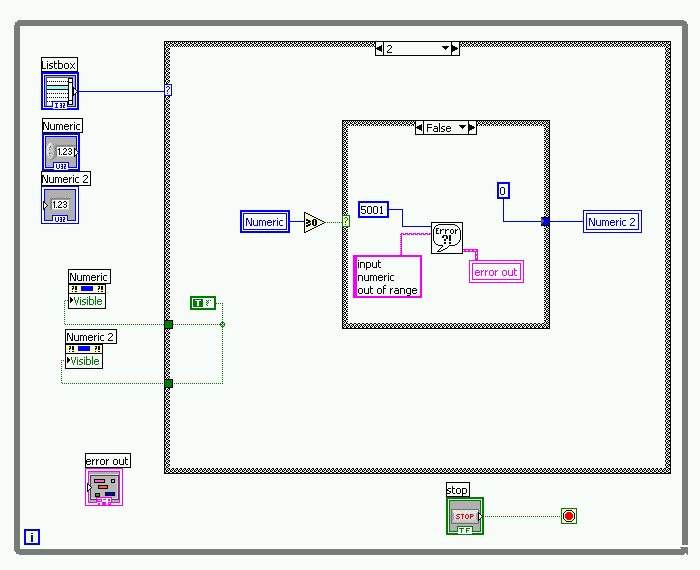Select the Numeric 2 label above indicator terminal

click(66, 179)
